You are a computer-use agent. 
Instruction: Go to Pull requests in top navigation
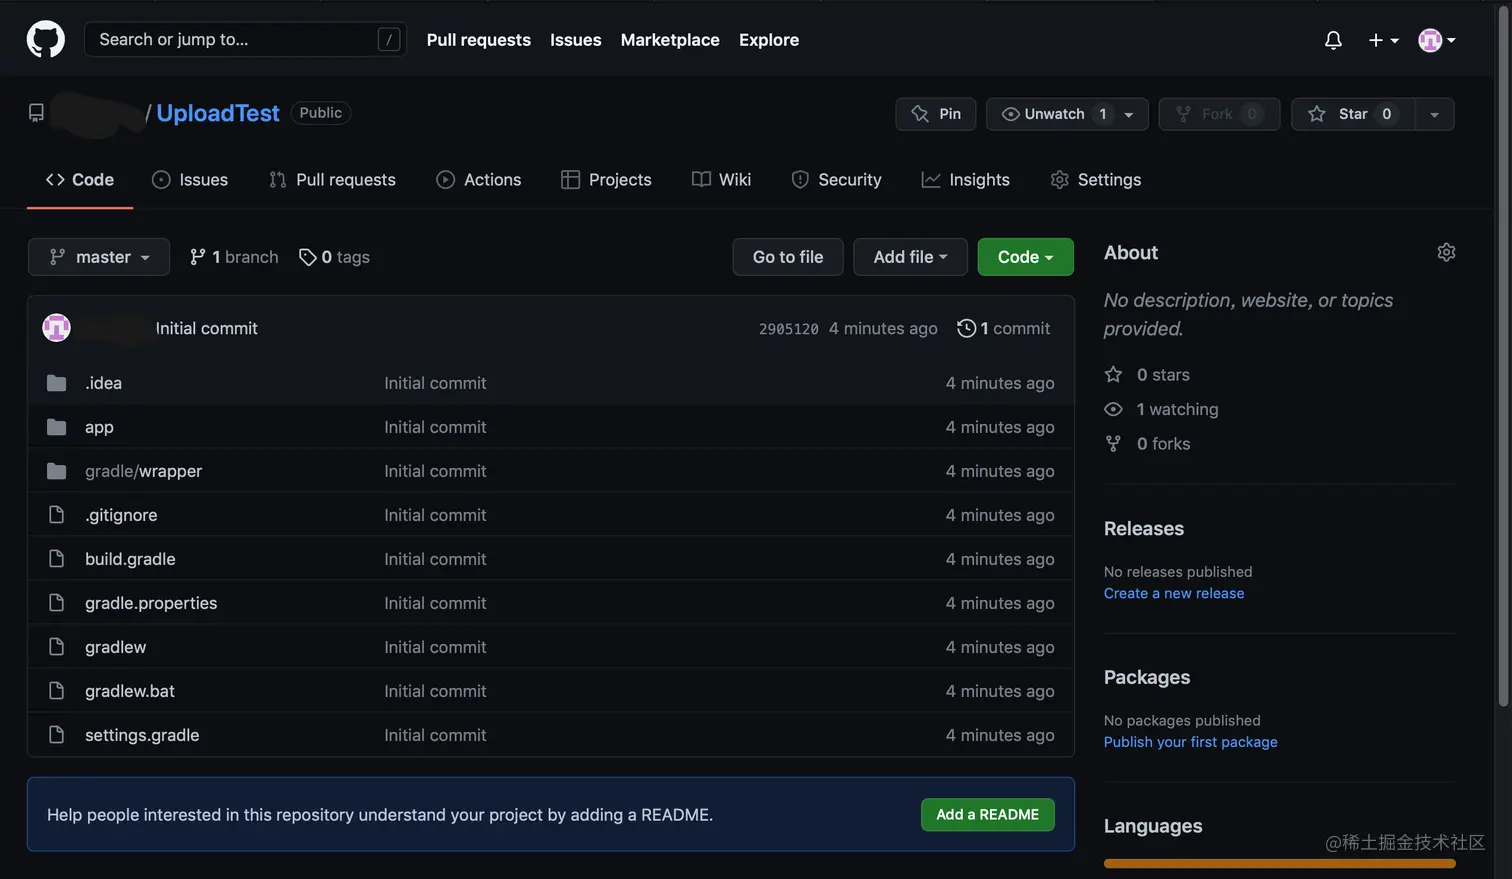[478, 40]
